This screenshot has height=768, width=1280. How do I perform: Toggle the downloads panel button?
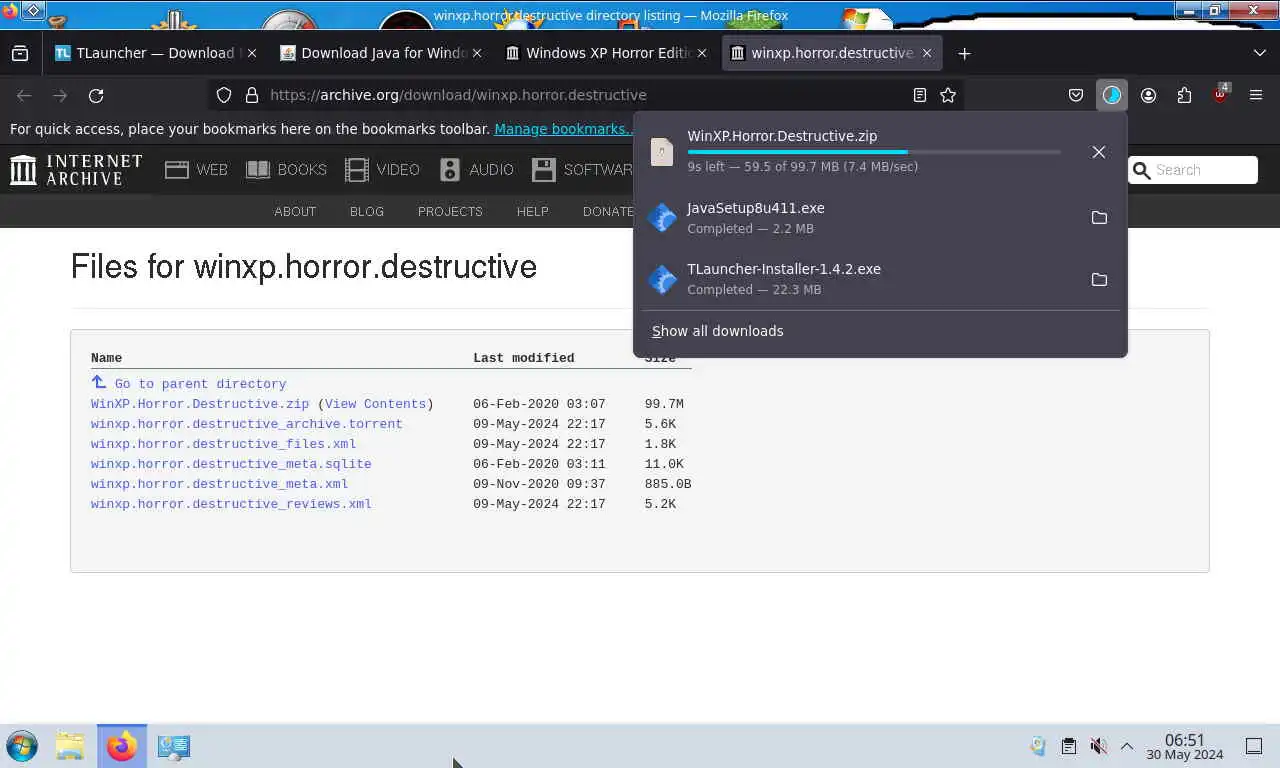1112,95
